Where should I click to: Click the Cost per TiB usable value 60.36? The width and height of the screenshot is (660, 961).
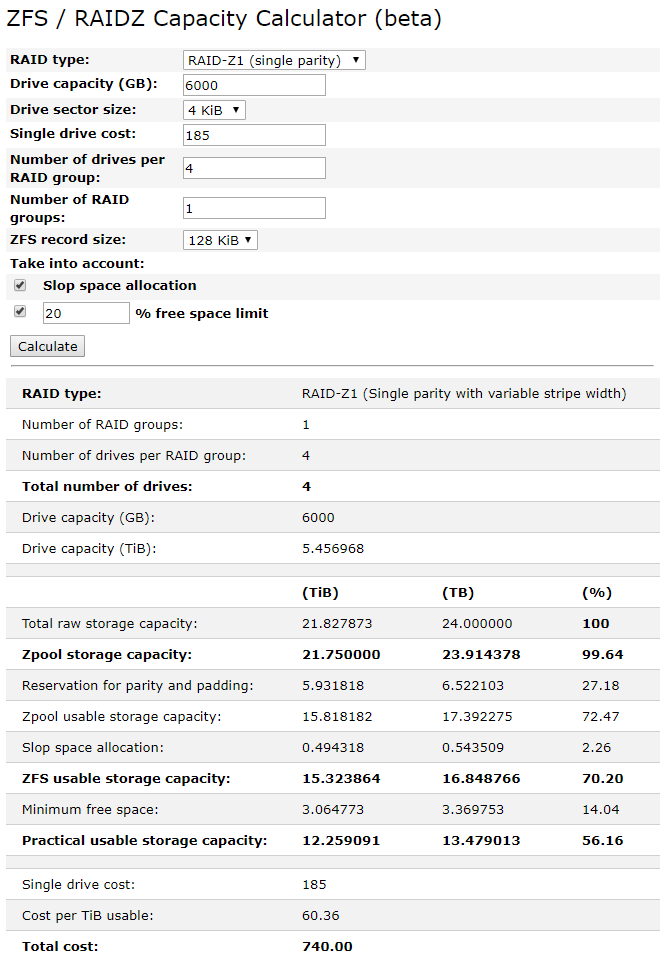point(321,916)
